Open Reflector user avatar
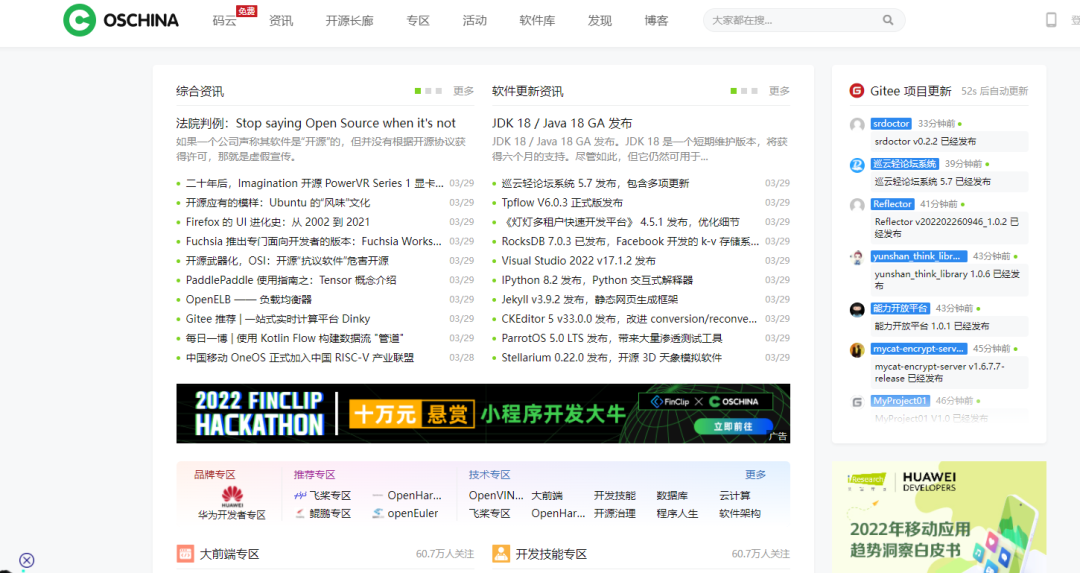The image size is (1080, 573). point(857,205)
